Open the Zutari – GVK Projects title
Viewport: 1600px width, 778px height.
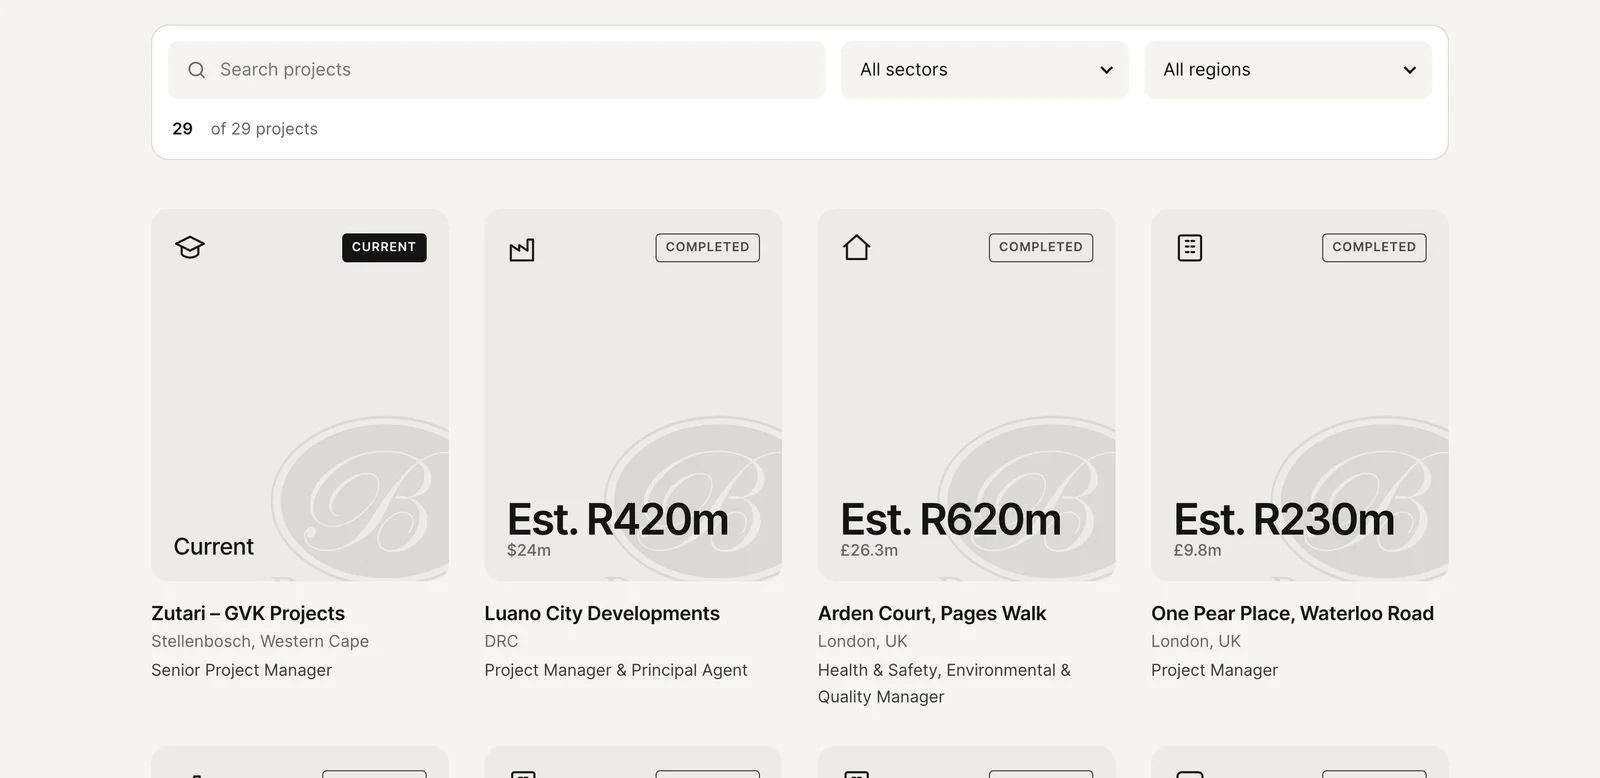pyautogui.click(x=248, y=613)
